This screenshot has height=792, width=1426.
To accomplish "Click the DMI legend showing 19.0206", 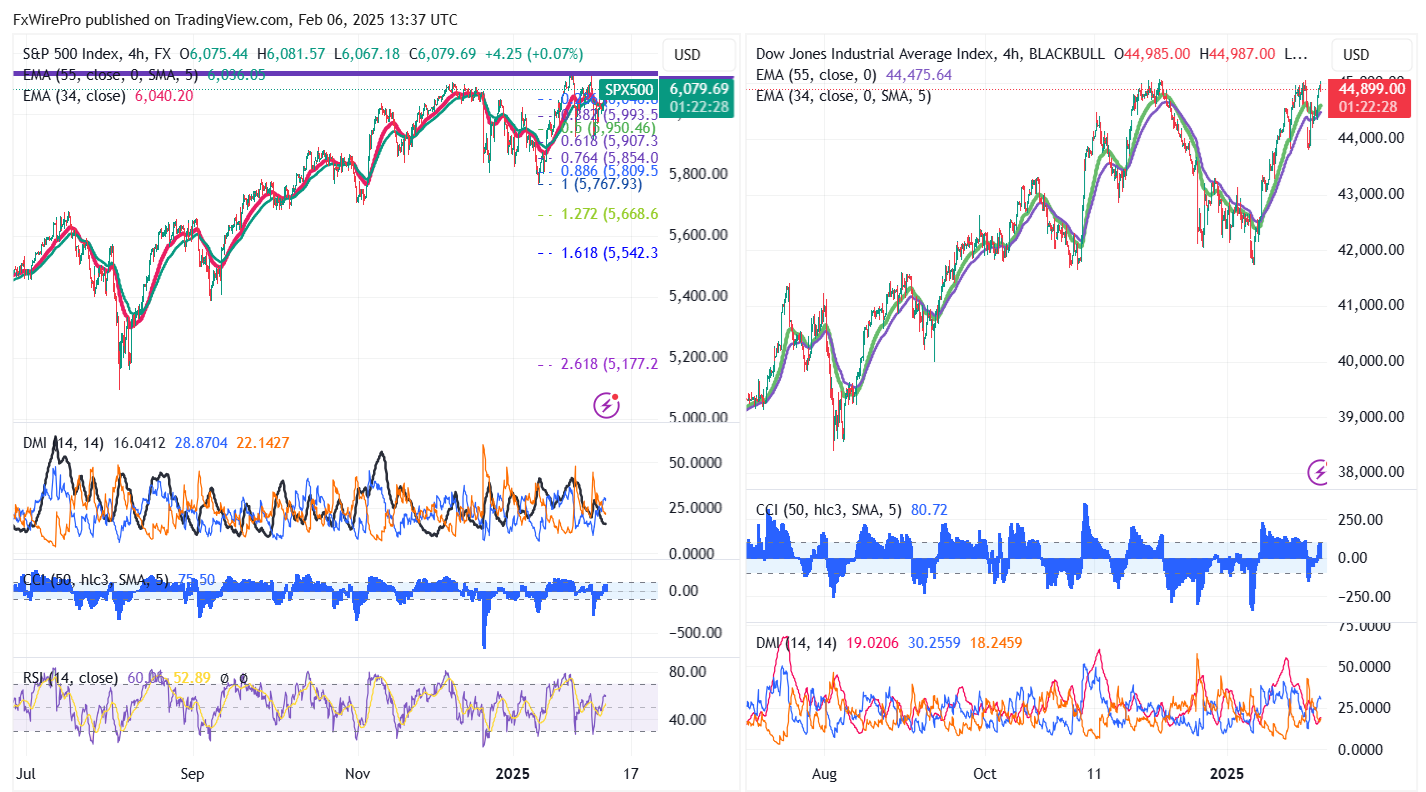I will pos(889,642).
